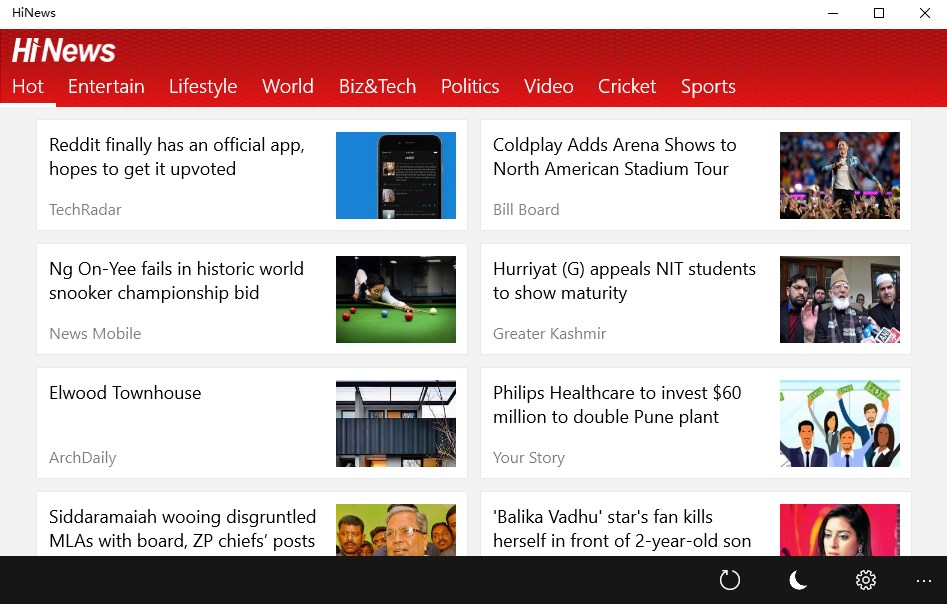Image resolution: width=947 pixels, height=604 pixels.
Task: Click the Your Story source label
Action: [x=528, y=458]
